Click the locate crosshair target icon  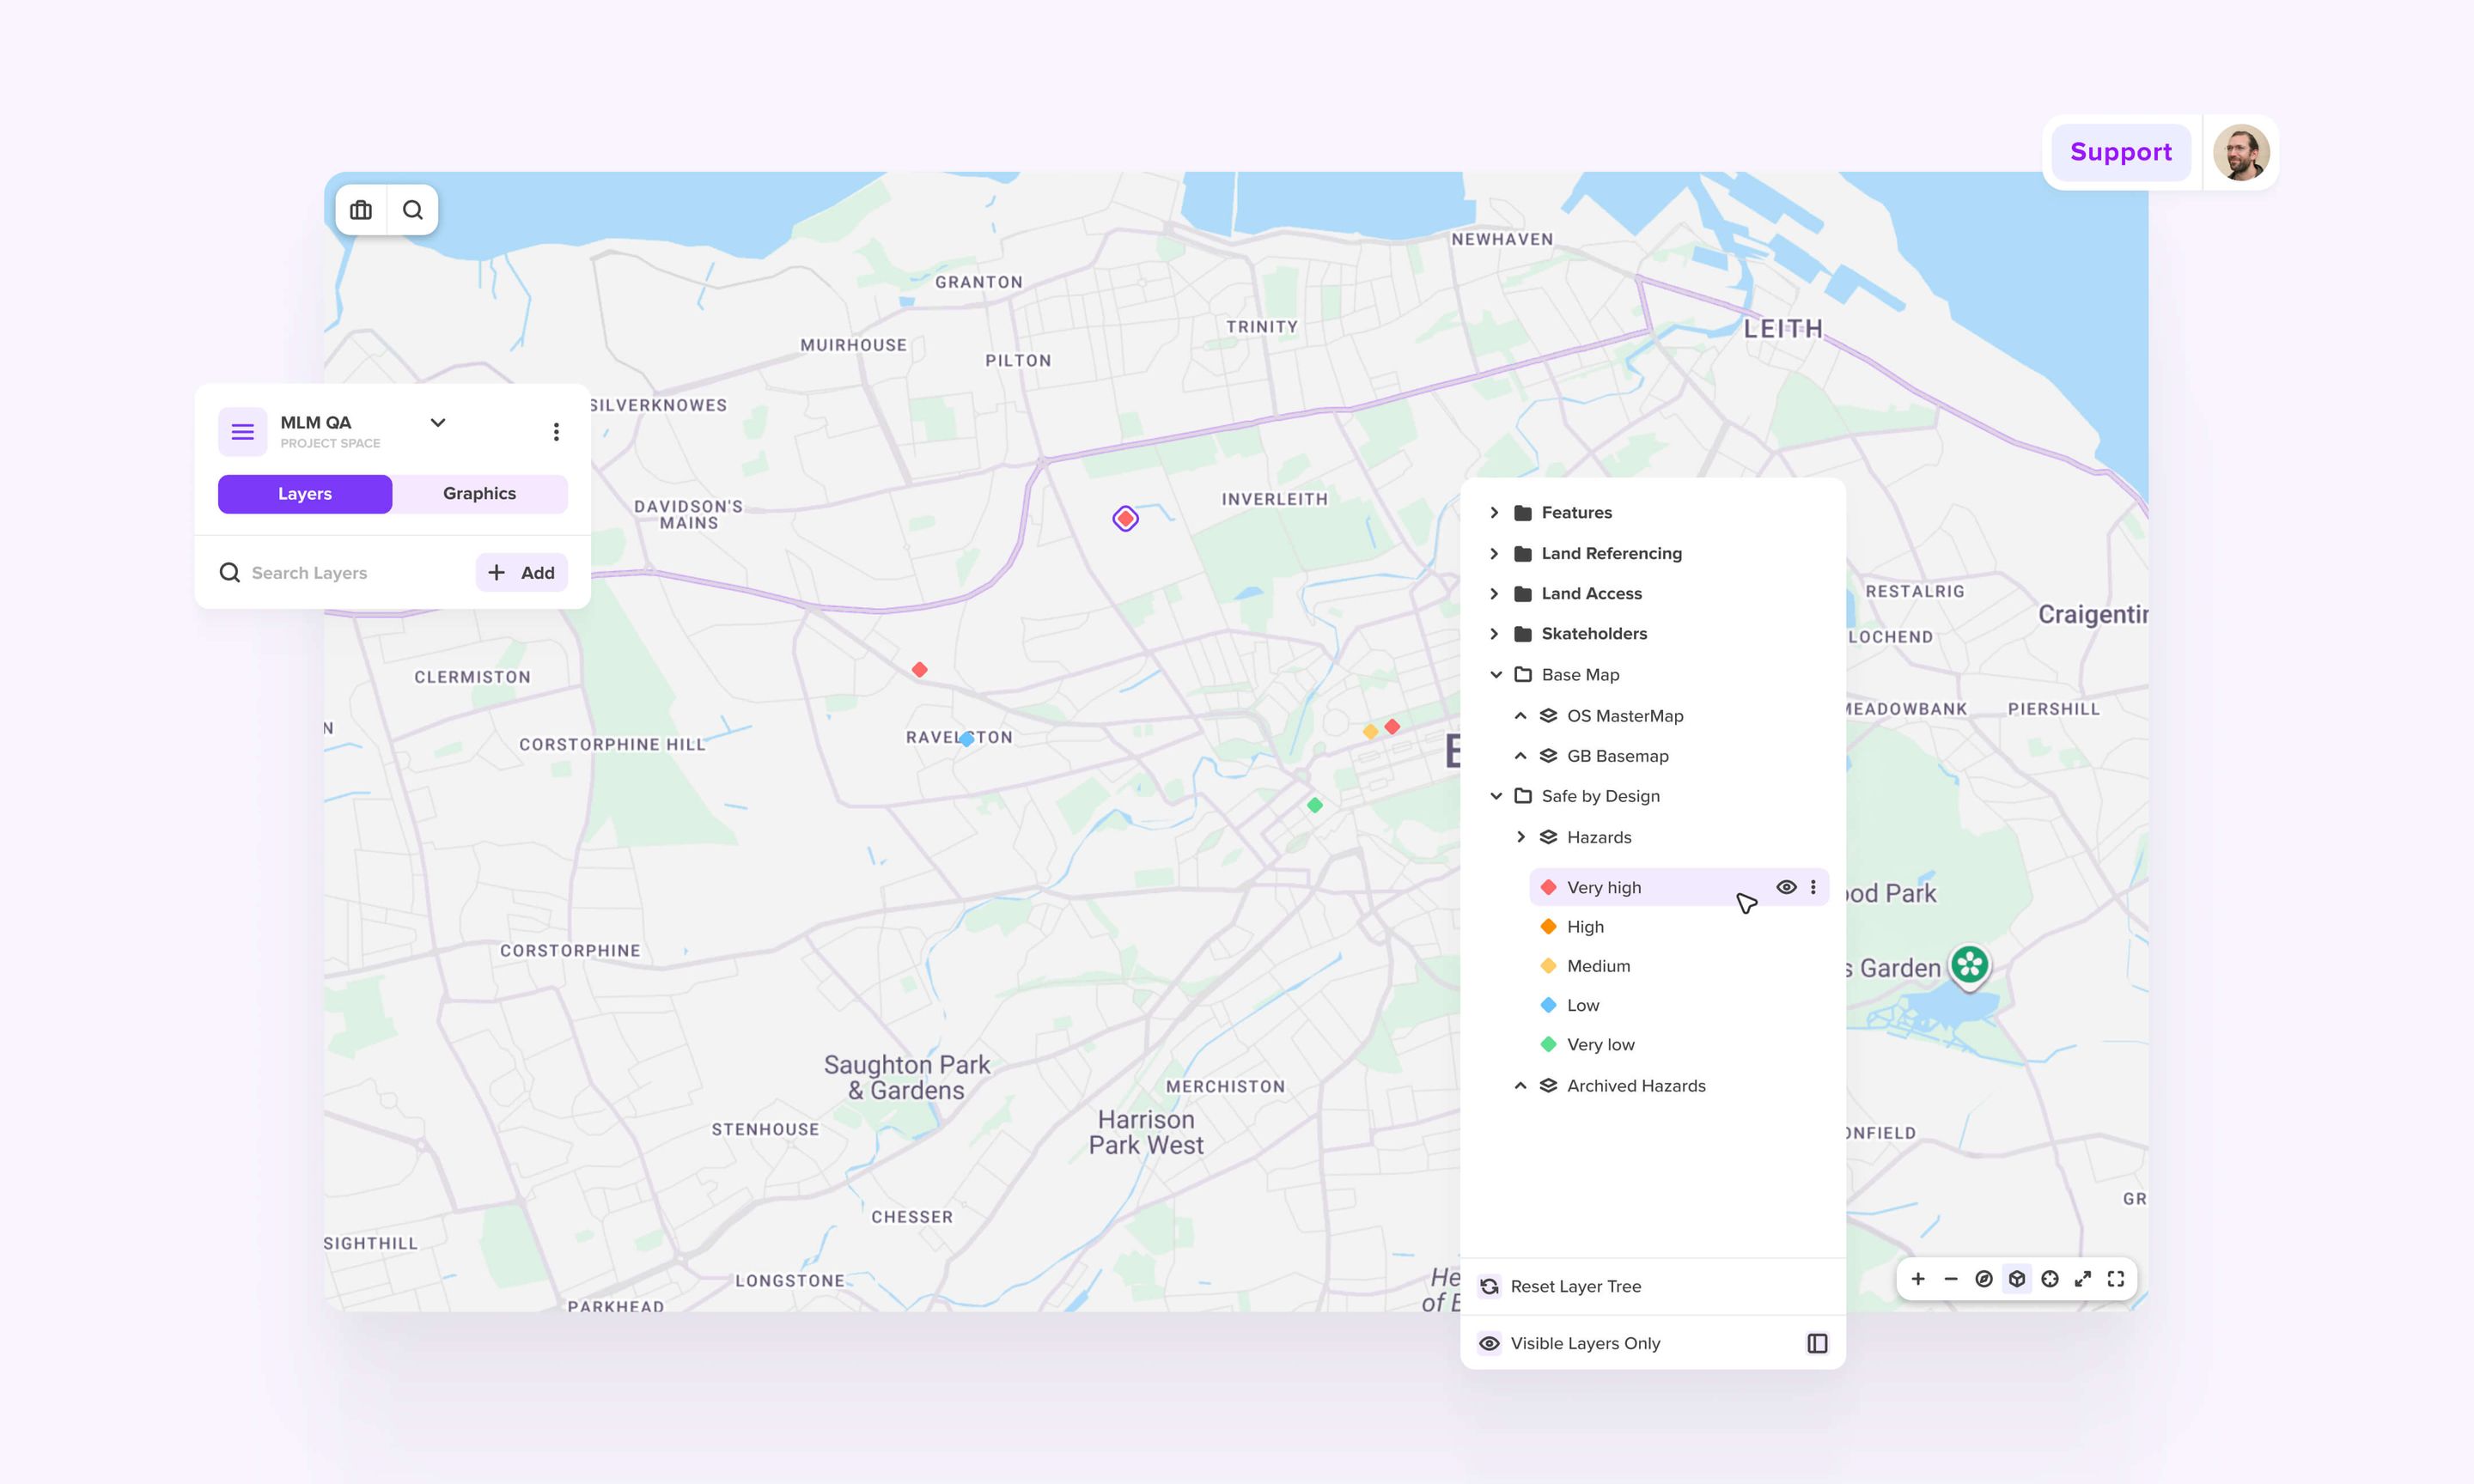coord(2050,1279)
